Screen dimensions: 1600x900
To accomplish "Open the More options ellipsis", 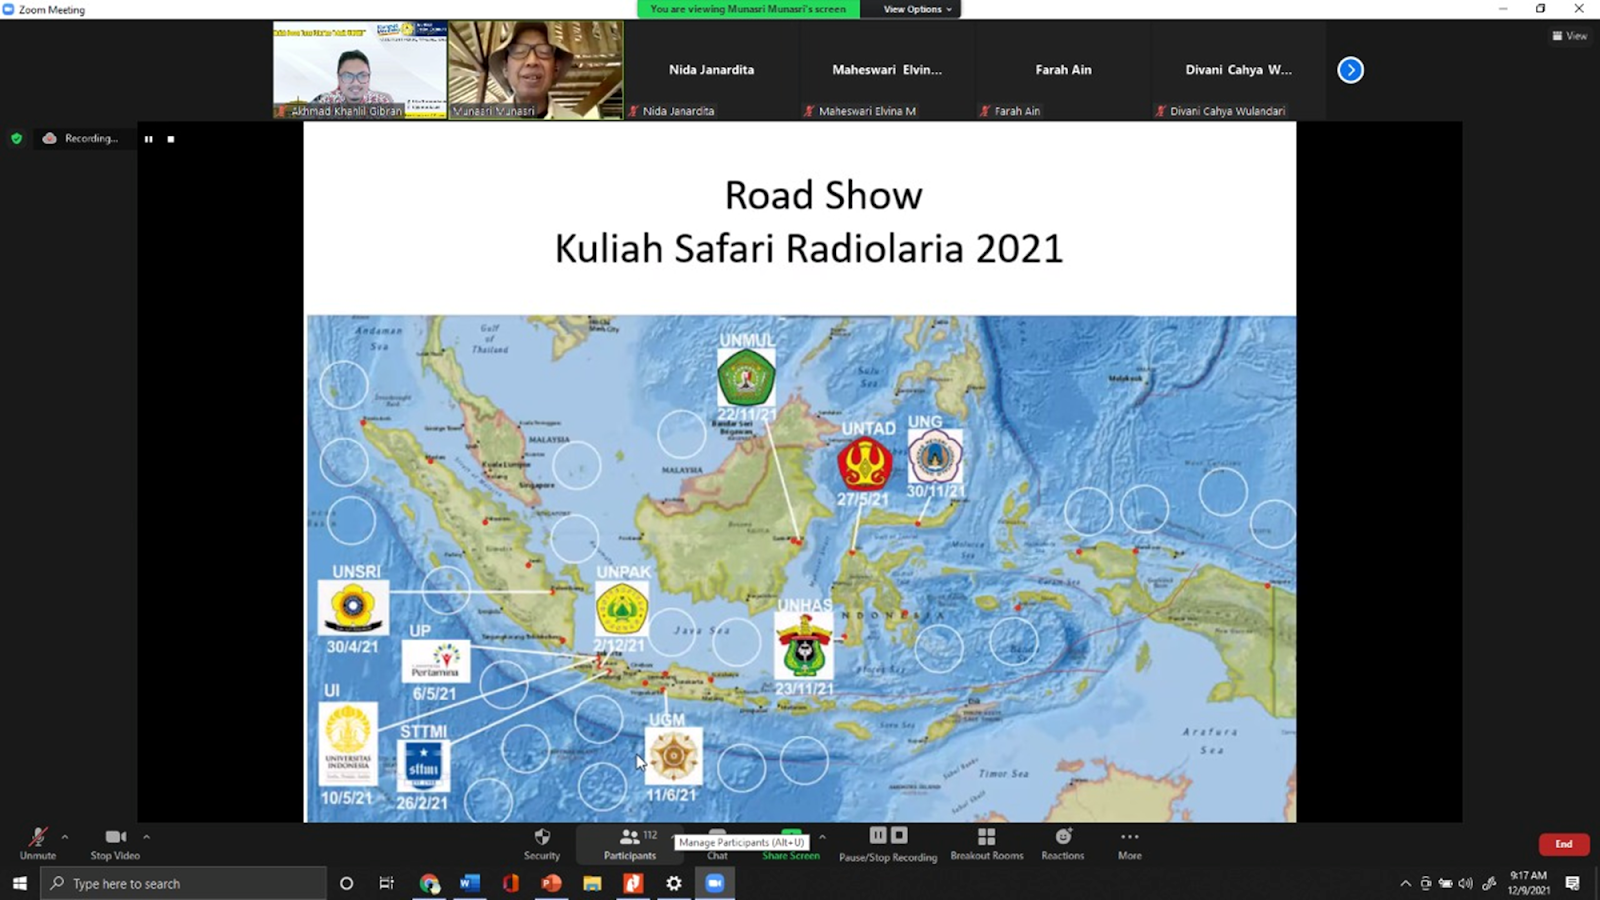I will tap(1130, 843).
